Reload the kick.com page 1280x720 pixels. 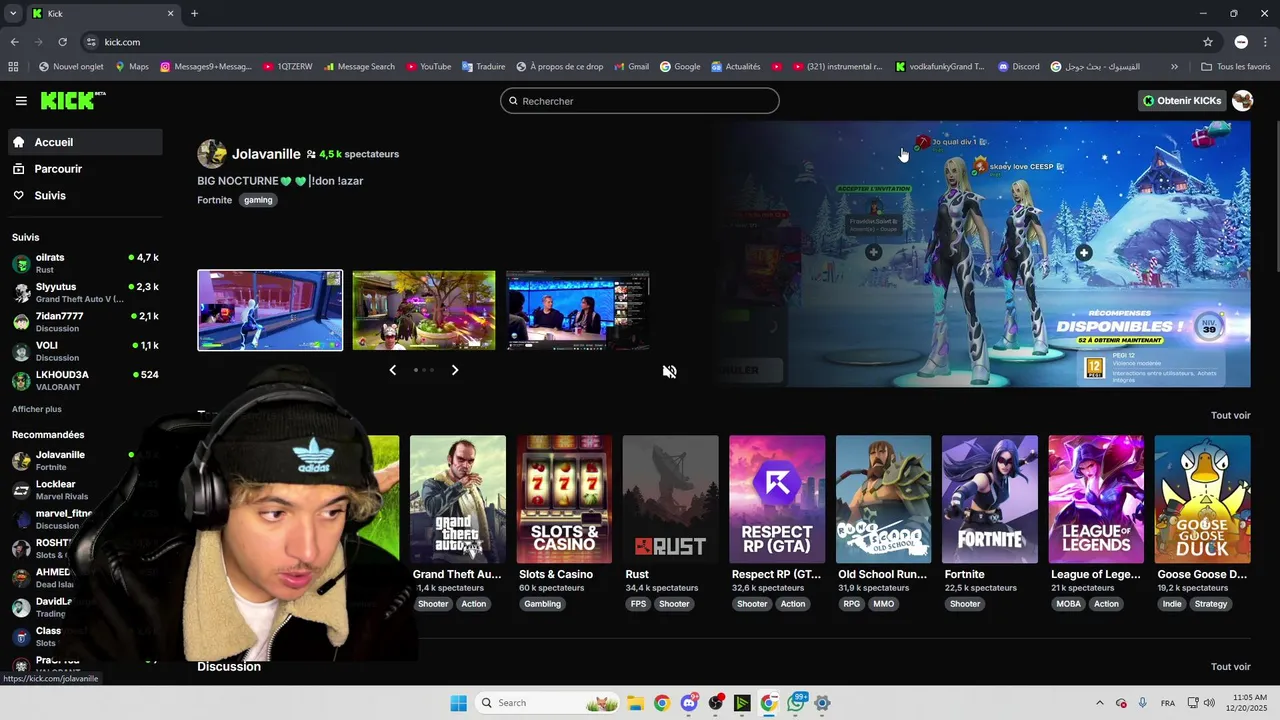coord(62,42)
